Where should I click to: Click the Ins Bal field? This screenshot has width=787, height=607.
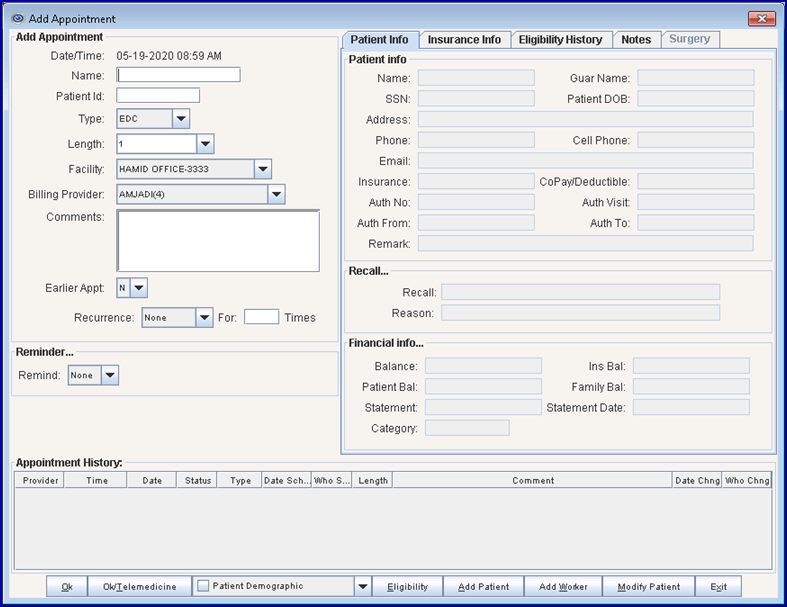click(691, 366)
